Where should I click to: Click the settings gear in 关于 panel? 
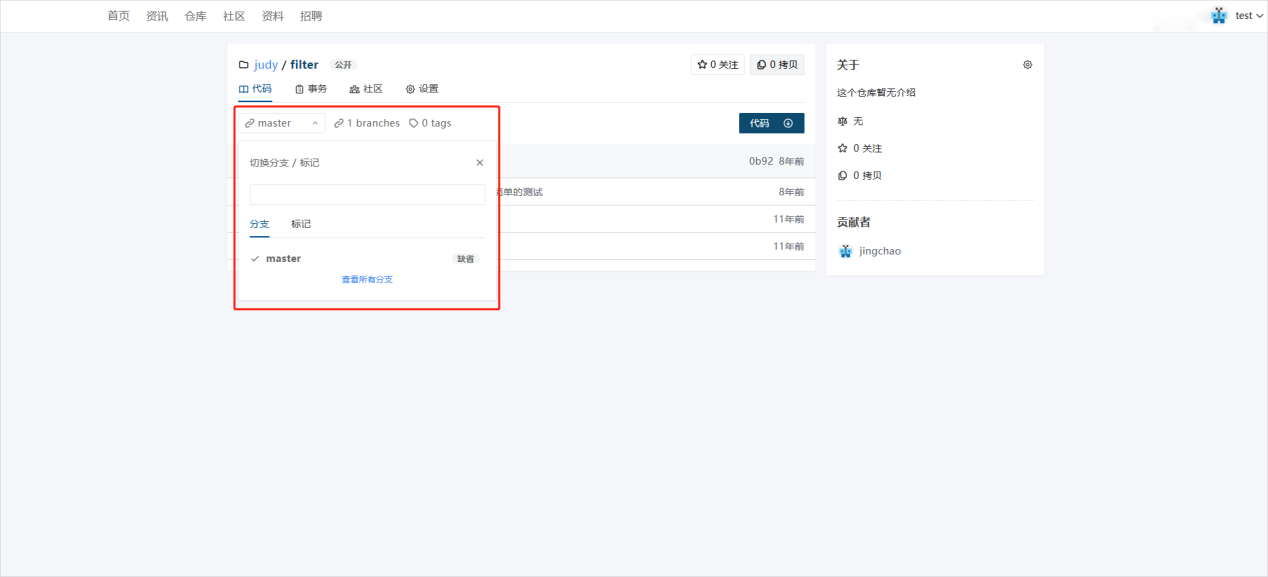[x=1027, y=65]
